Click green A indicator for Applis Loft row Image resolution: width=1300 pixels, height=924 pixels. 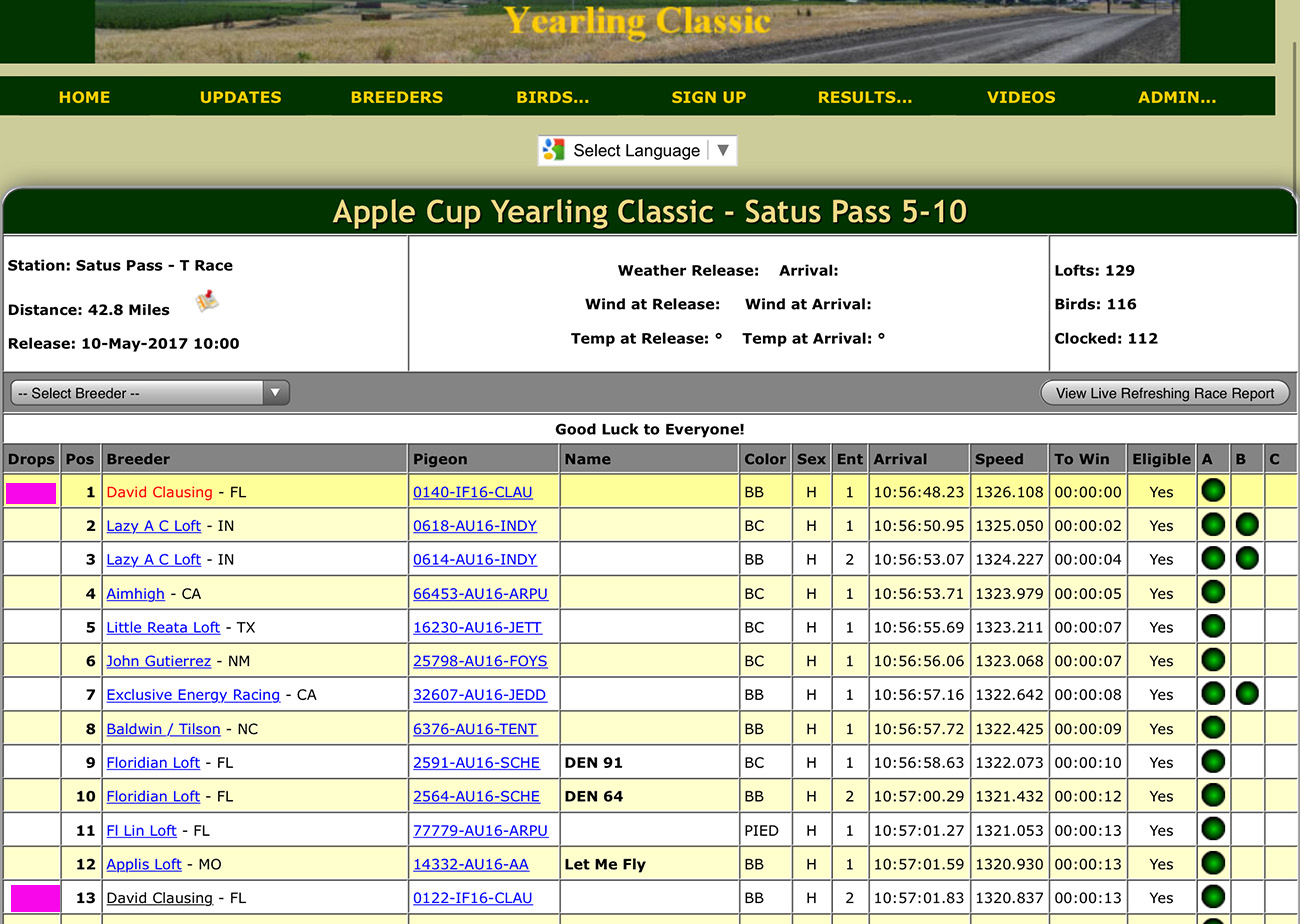[x=1213, y=863]
